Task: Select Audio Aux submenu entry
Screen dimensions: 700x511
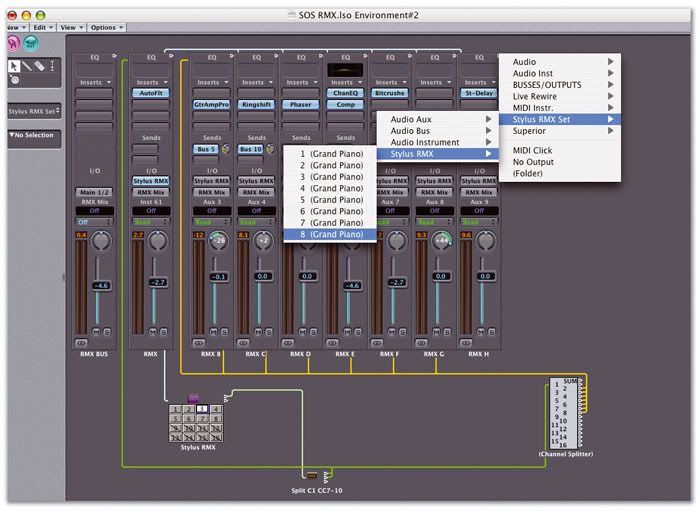Action: pyautogui.click(x=438, y=119)
